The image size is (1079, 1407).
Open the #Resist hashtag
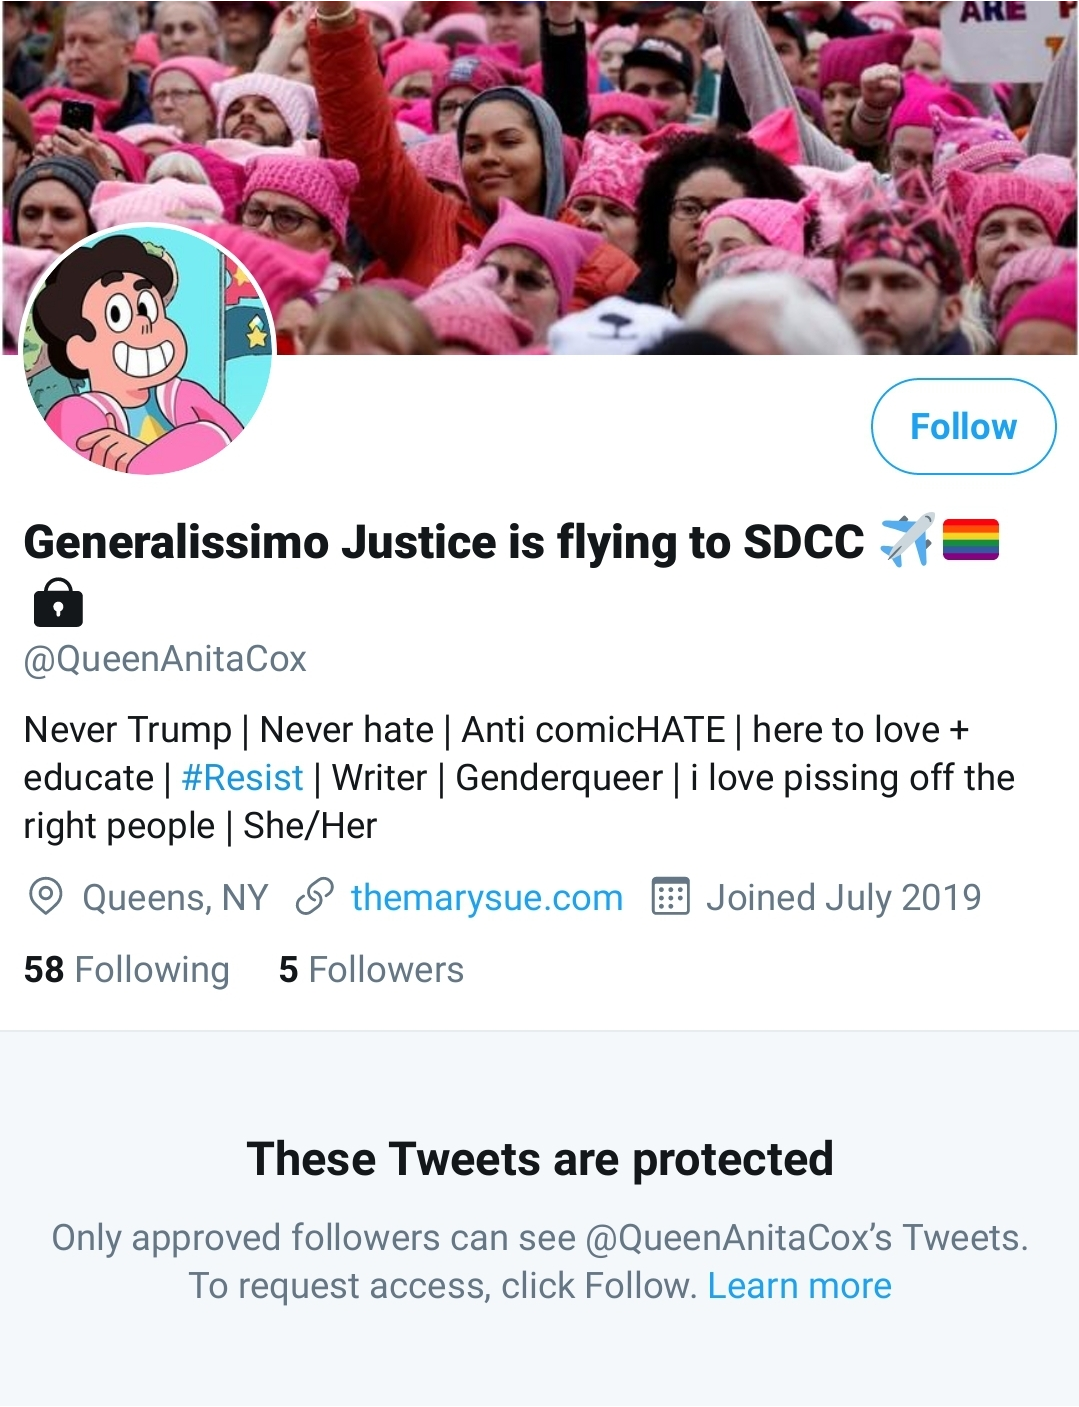point(242,778)
